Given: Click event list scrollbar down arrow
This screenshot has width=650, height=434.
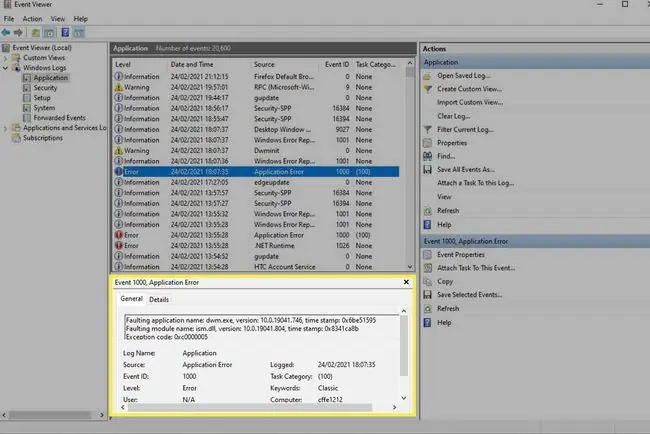Looking at the screenshot, I should point(410,267).
